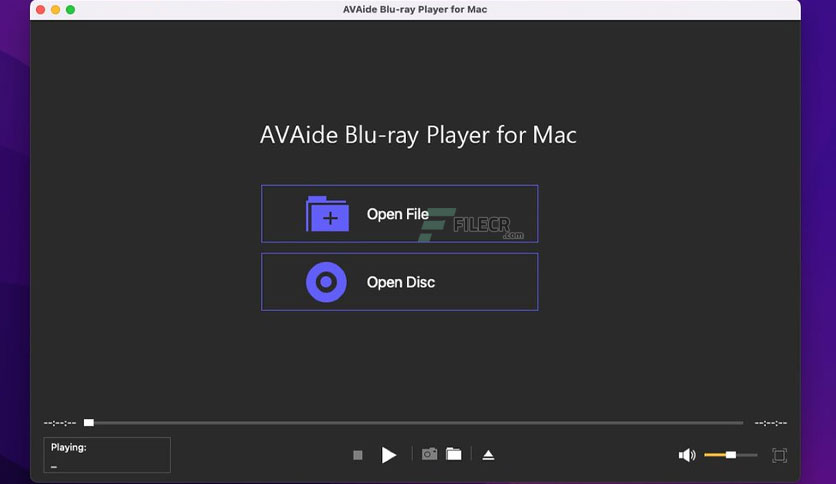This screenshot has width=836, height=484.
Task: Maximize the window with the green button
Action: (70, 10)
